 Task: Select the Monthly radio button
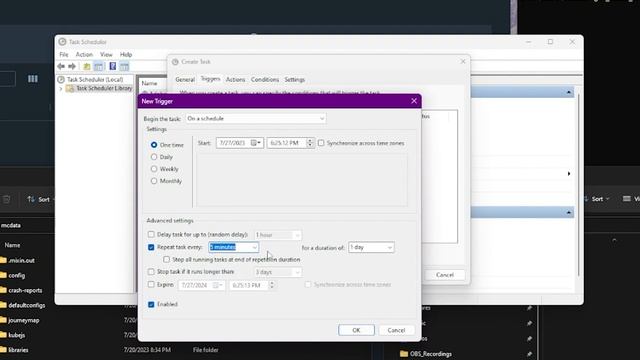point(154,181)
